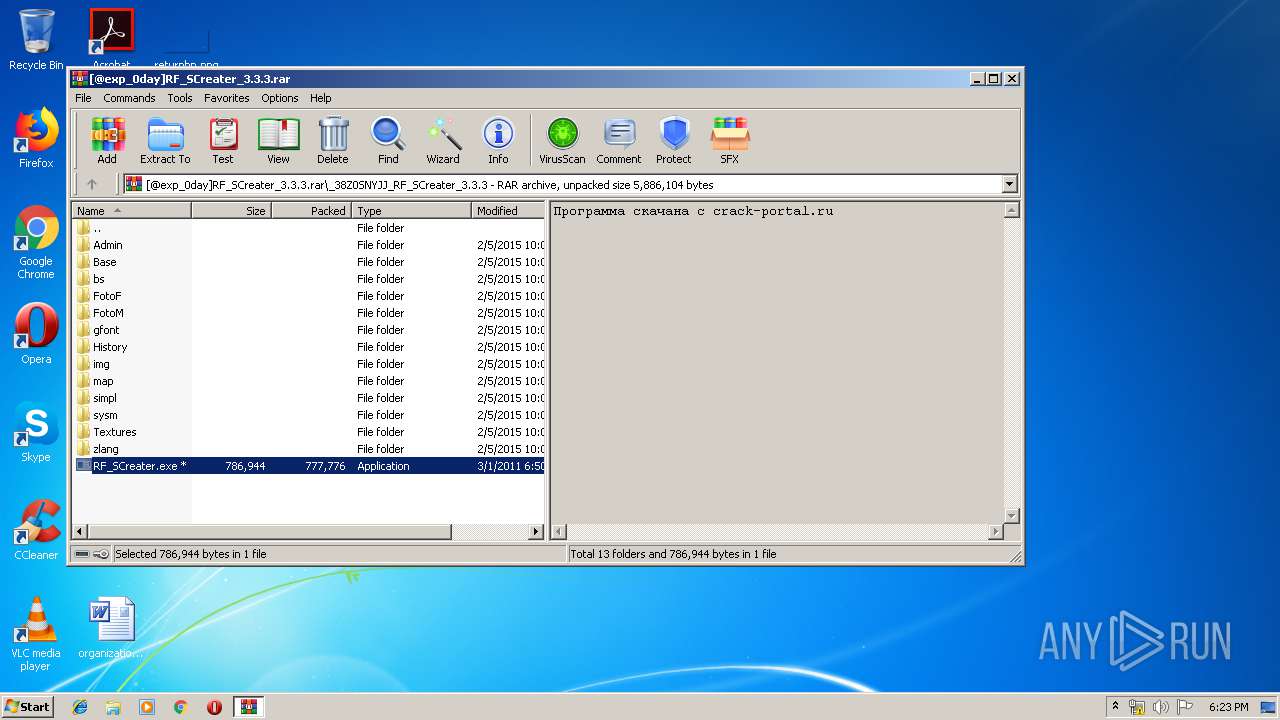Select the Base folder
Viewport: 1280px width, 720px height.
309,262
